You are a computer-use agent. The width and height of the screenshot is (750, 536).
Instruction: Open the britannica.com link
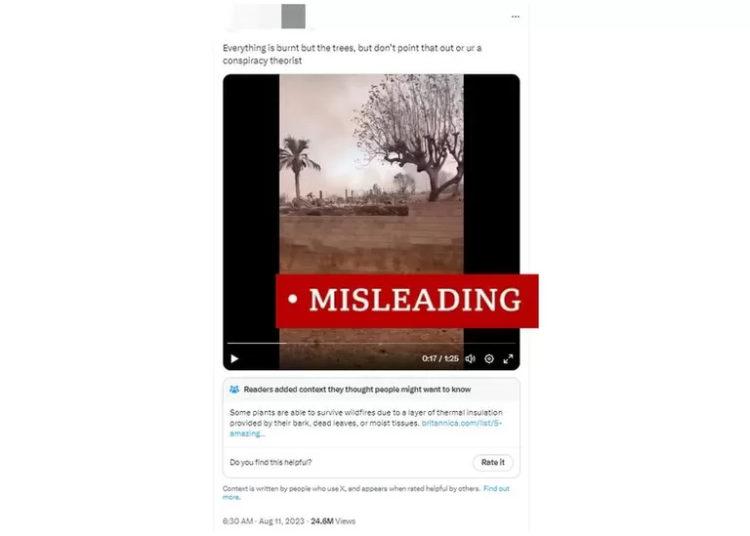(461, 423)
